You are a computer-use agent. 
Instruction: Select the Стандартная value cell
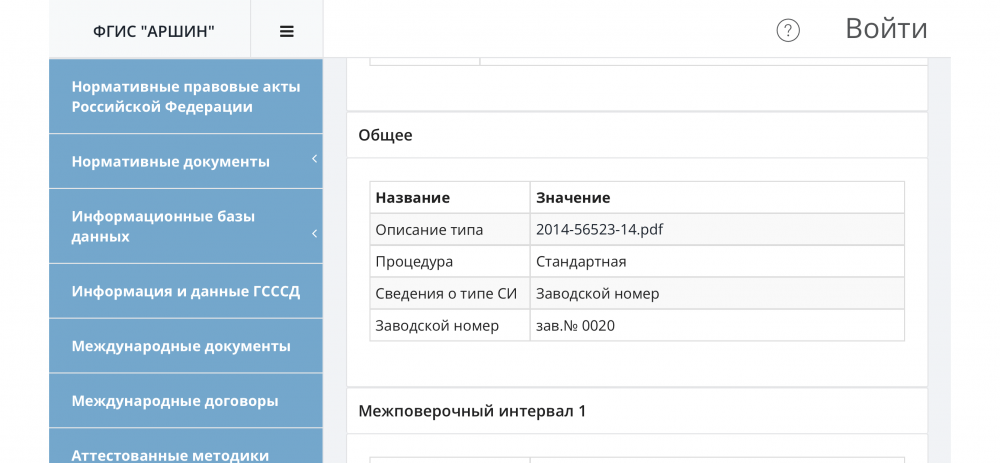[717, 261]
